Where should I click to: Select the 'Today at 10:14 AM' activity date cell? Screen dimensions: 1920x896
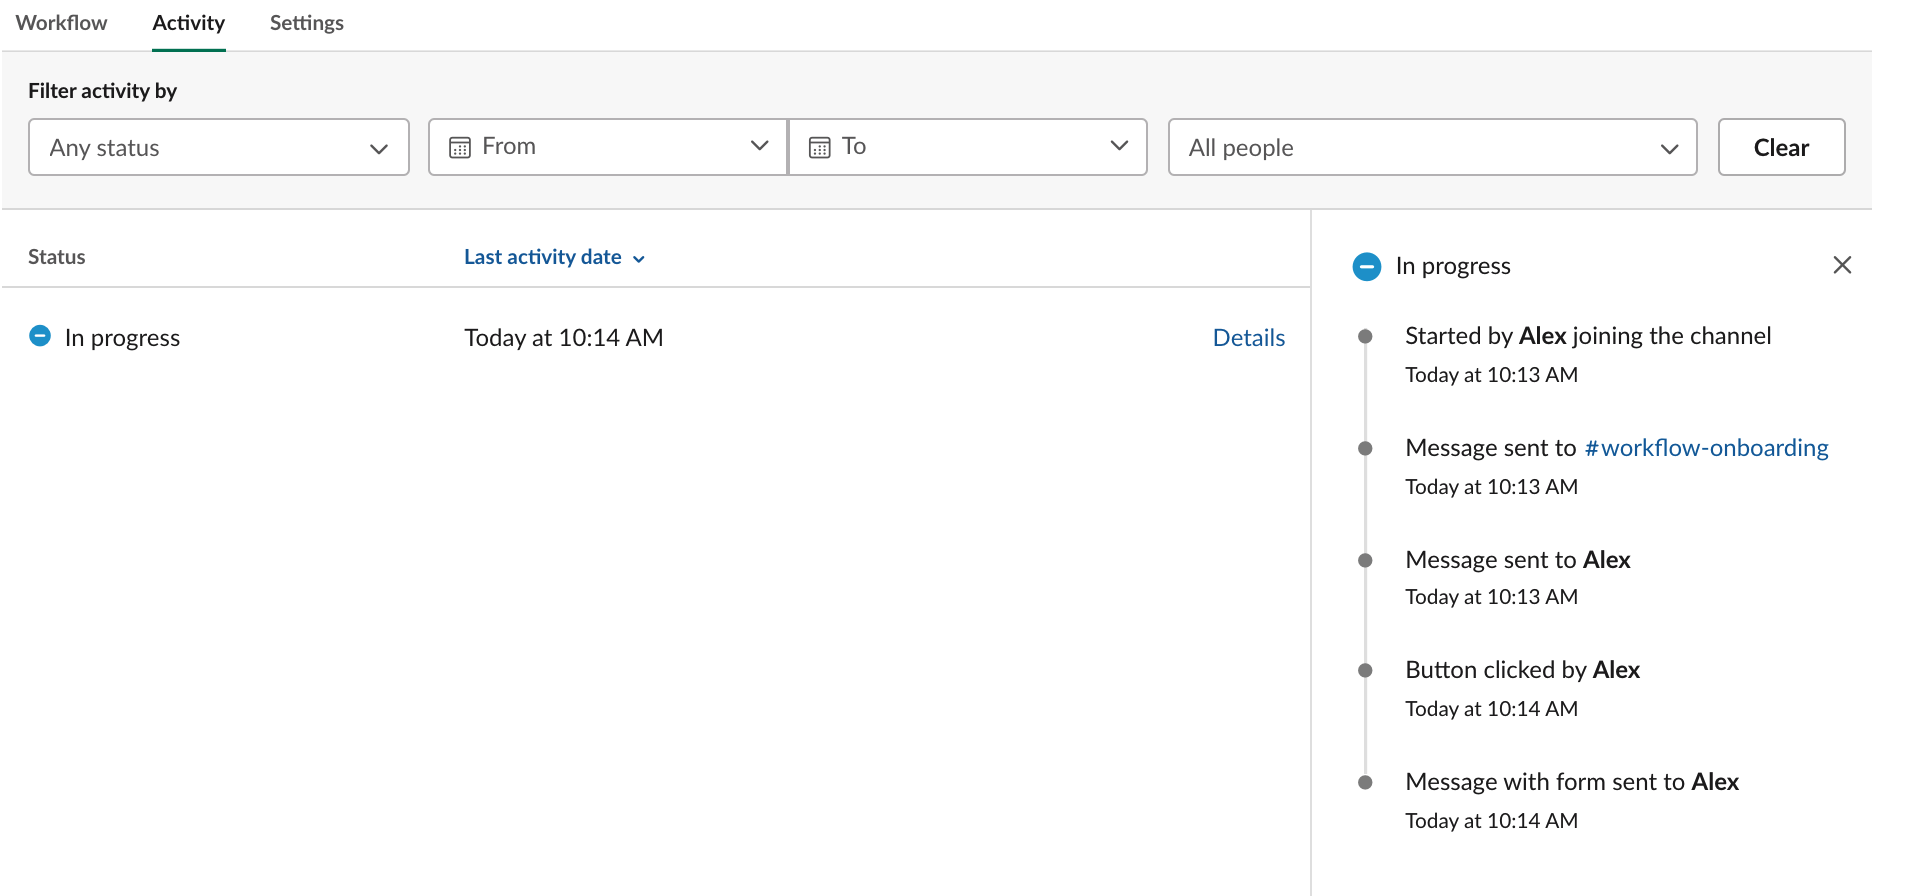pyautogui.click(x=564, y=338)
